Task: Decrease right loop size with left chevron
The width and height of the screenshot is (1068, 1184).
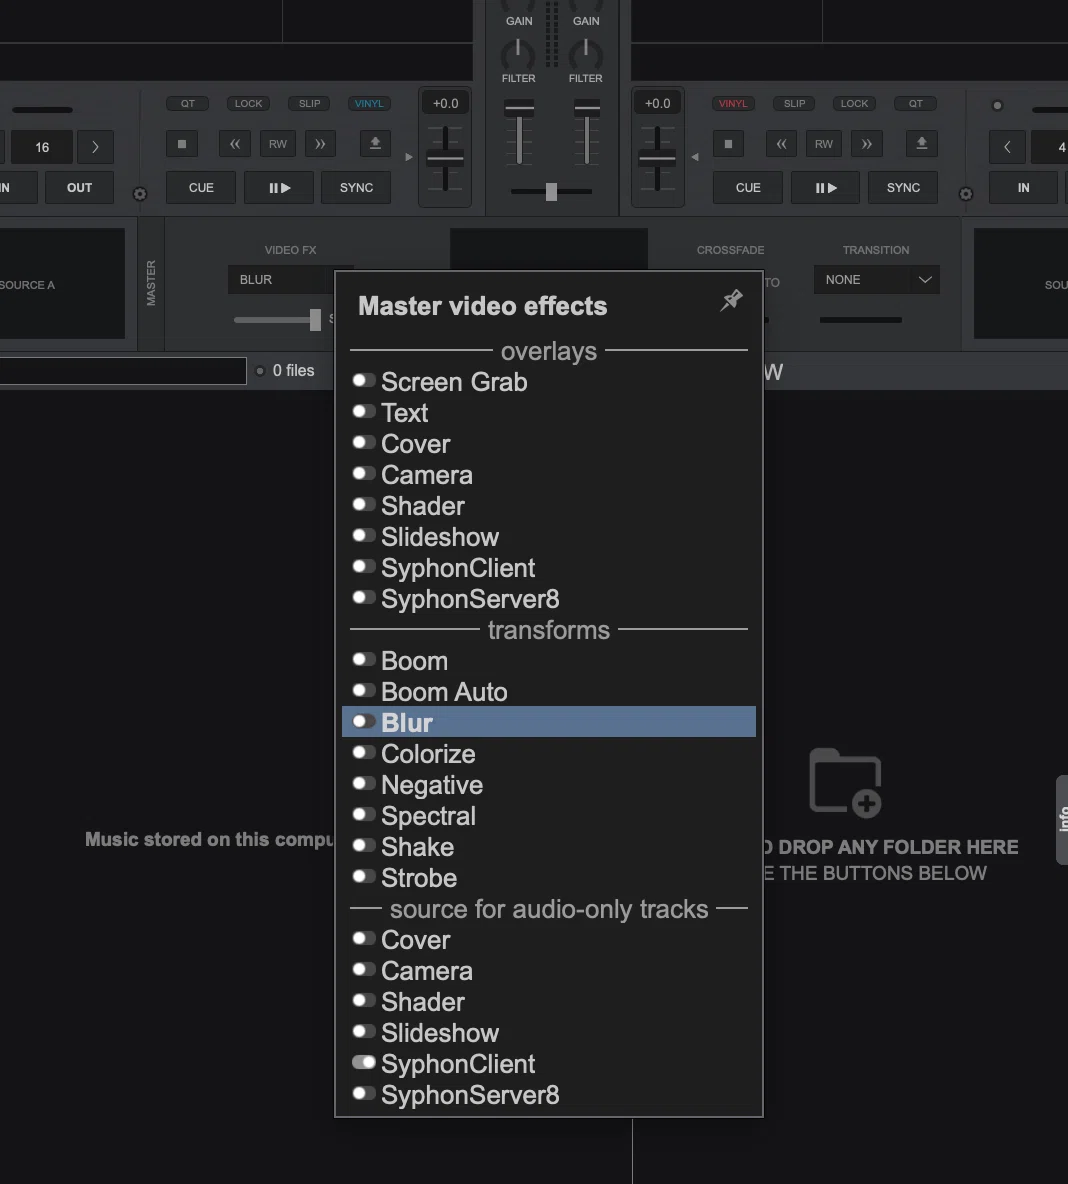Action: coord(1007,147)
